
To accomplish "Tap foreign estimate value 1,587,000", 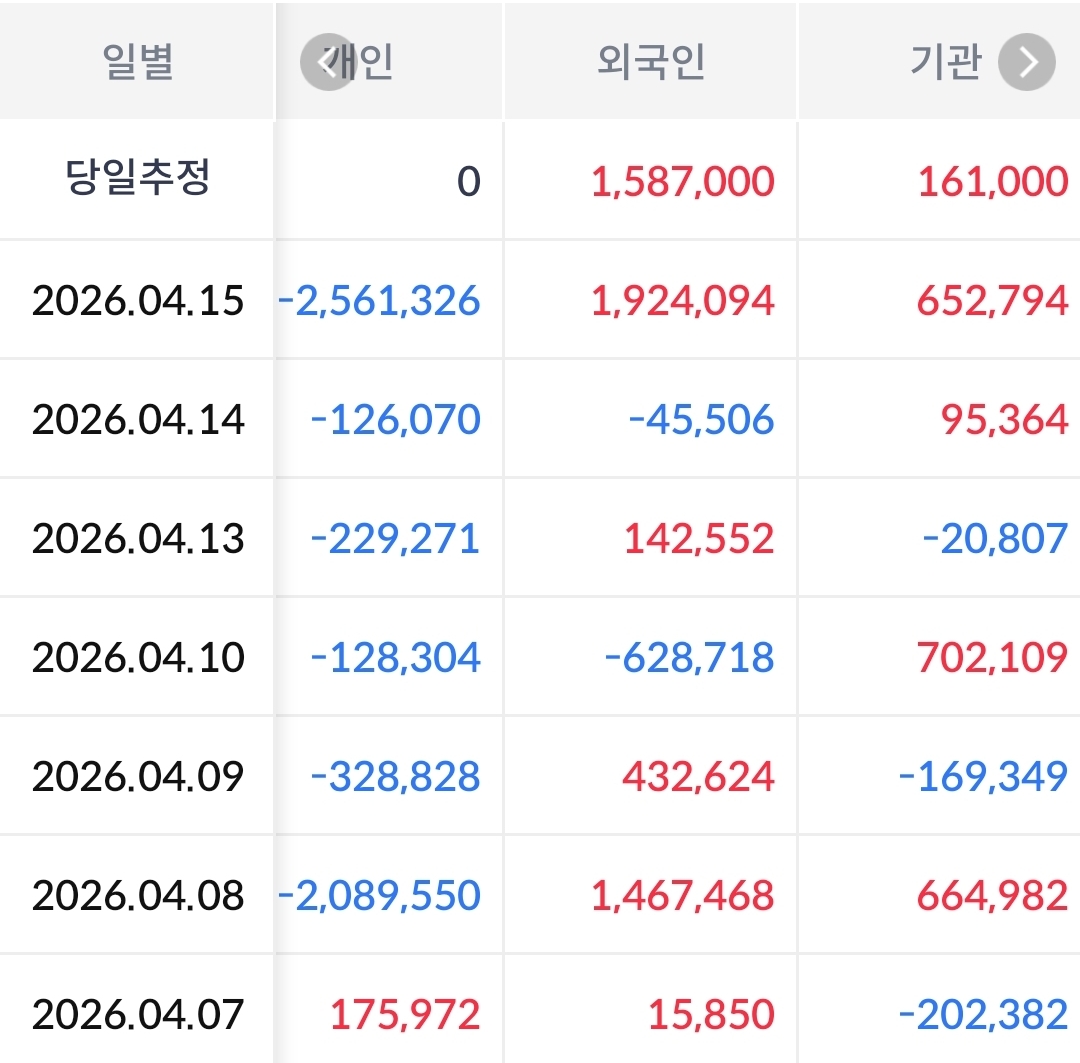I will pos(683,182).
